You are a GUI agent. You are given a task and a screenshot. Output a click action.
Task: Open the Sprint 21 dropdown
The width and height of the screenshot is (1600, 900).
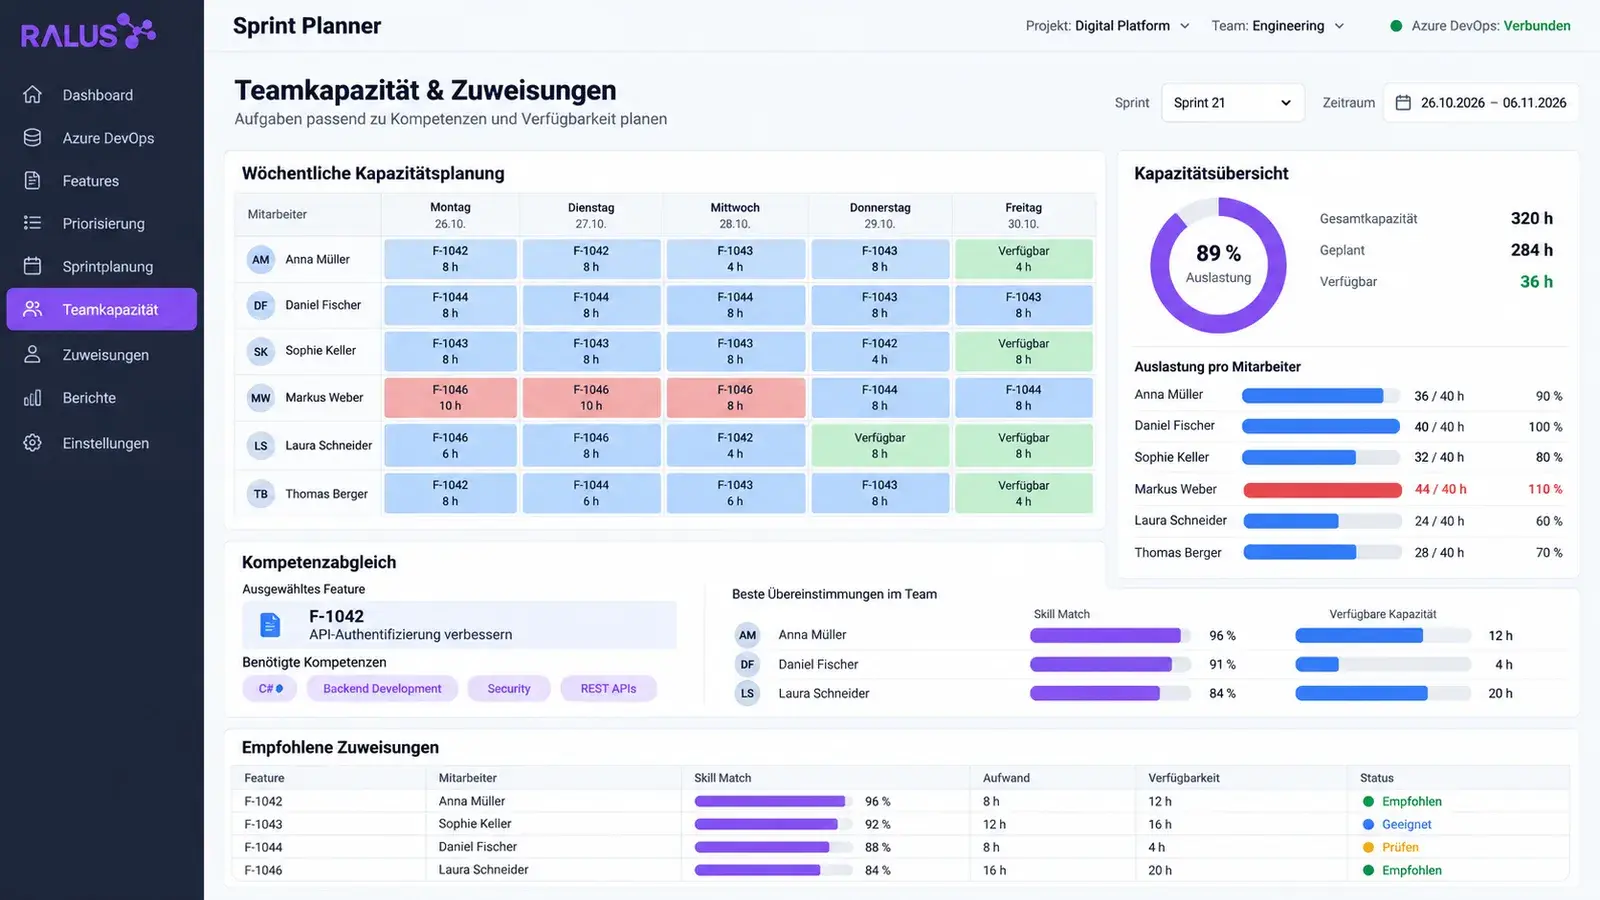pyautogui.click(x=1232, y=103)
